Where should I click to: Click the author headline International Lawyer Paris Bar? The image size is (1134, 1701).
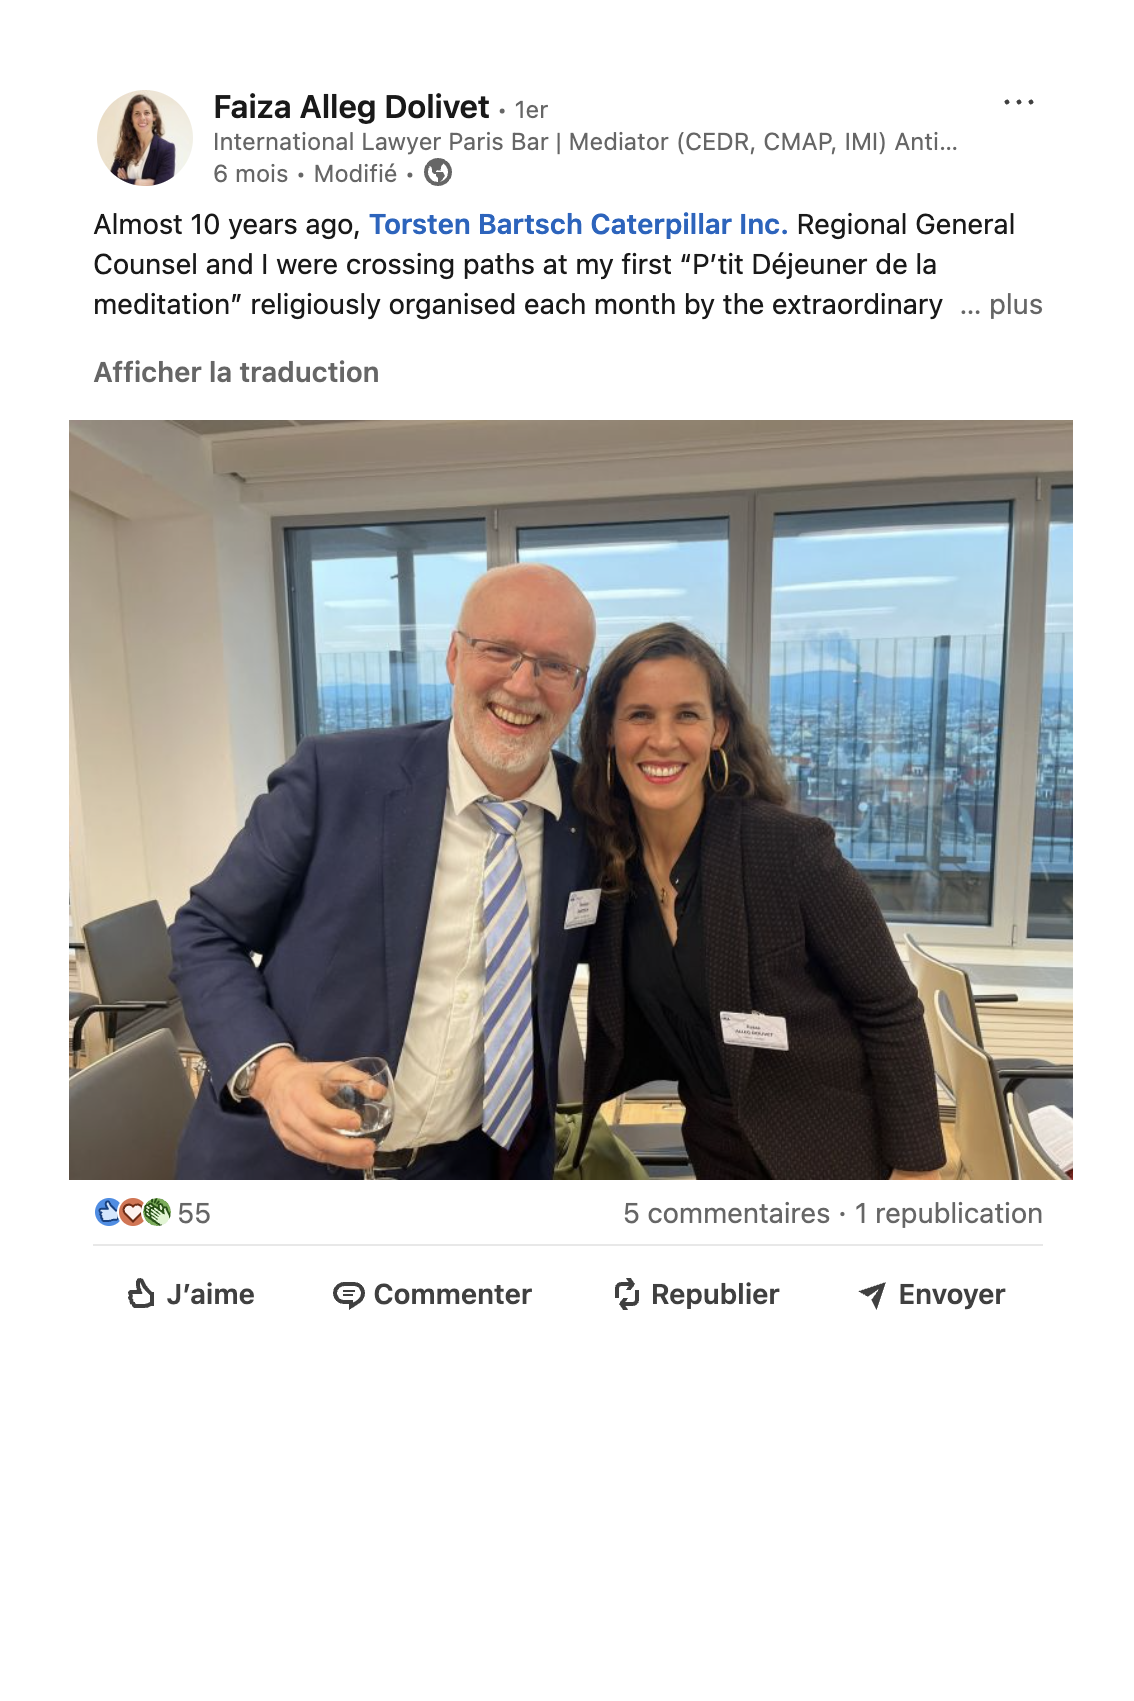[x=585, y=142]
